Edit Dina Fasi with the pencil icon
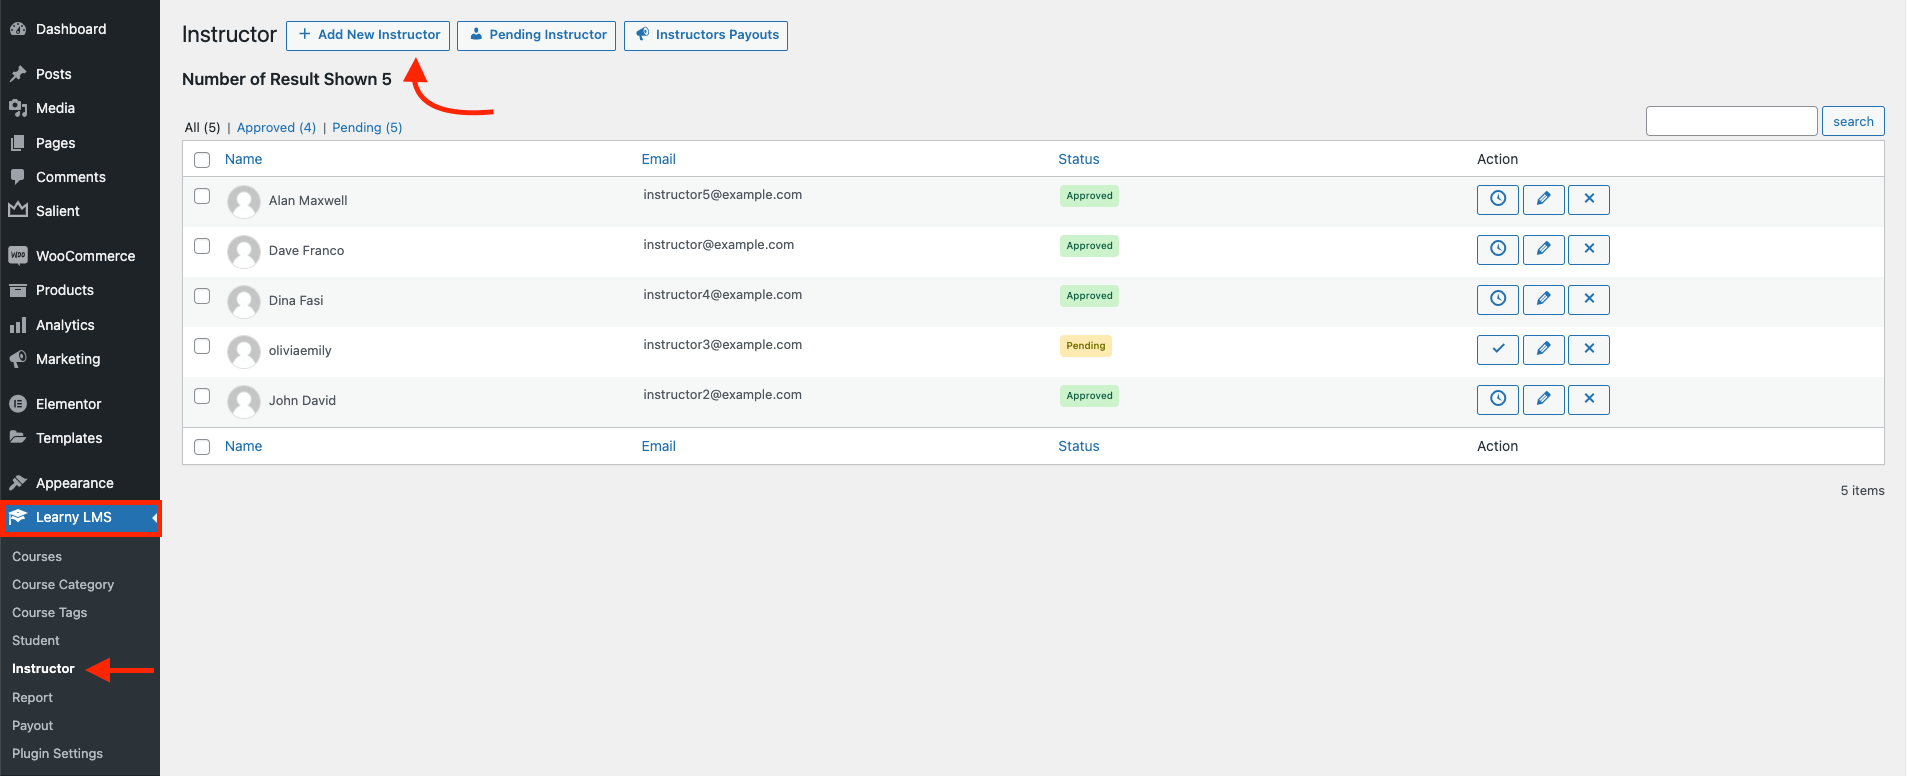This screenshot has width=1907, height=776. coord(1543,299)
